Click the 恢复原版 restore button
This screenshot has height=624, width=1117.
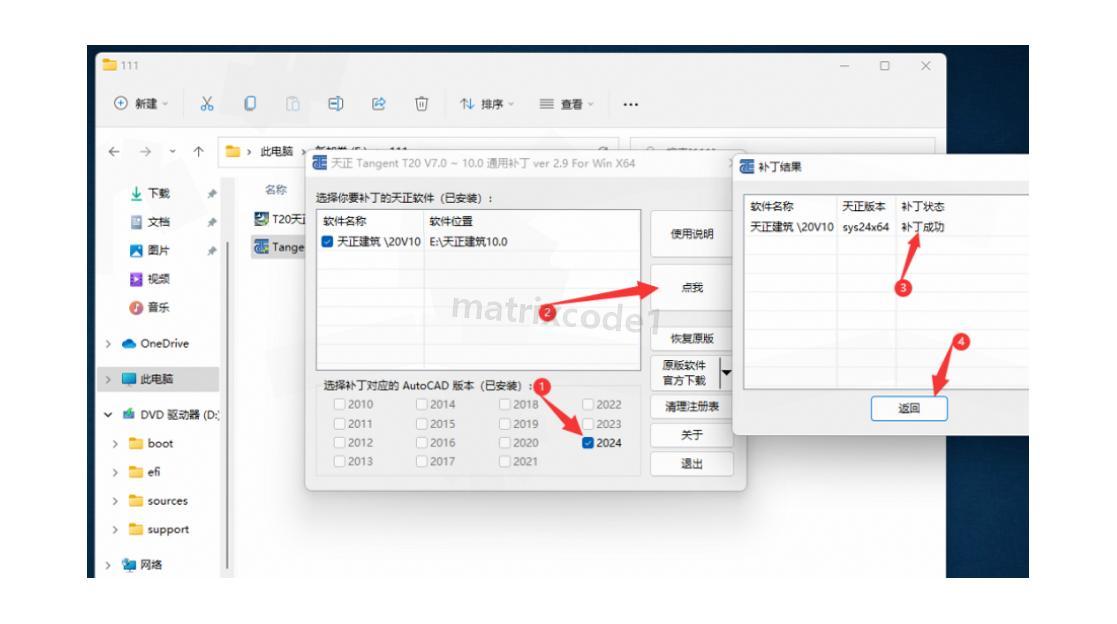692,338
